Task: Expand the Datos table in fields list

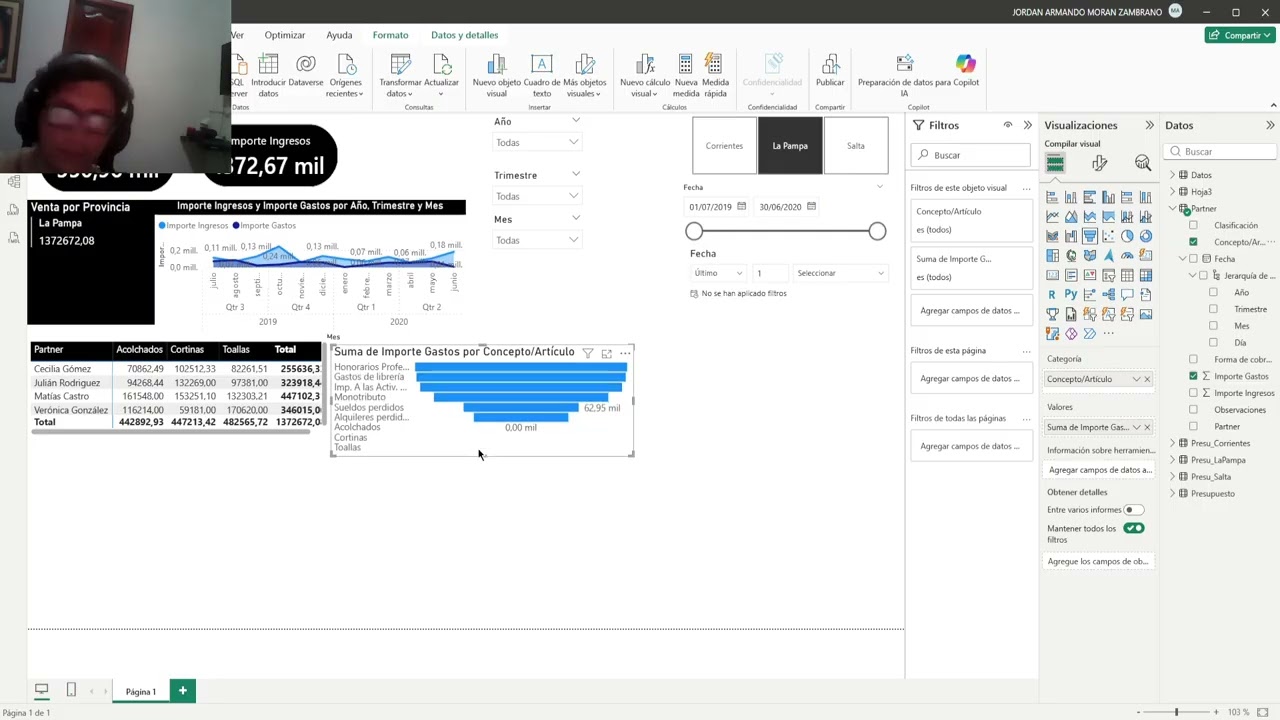Action: point(1173,175)
